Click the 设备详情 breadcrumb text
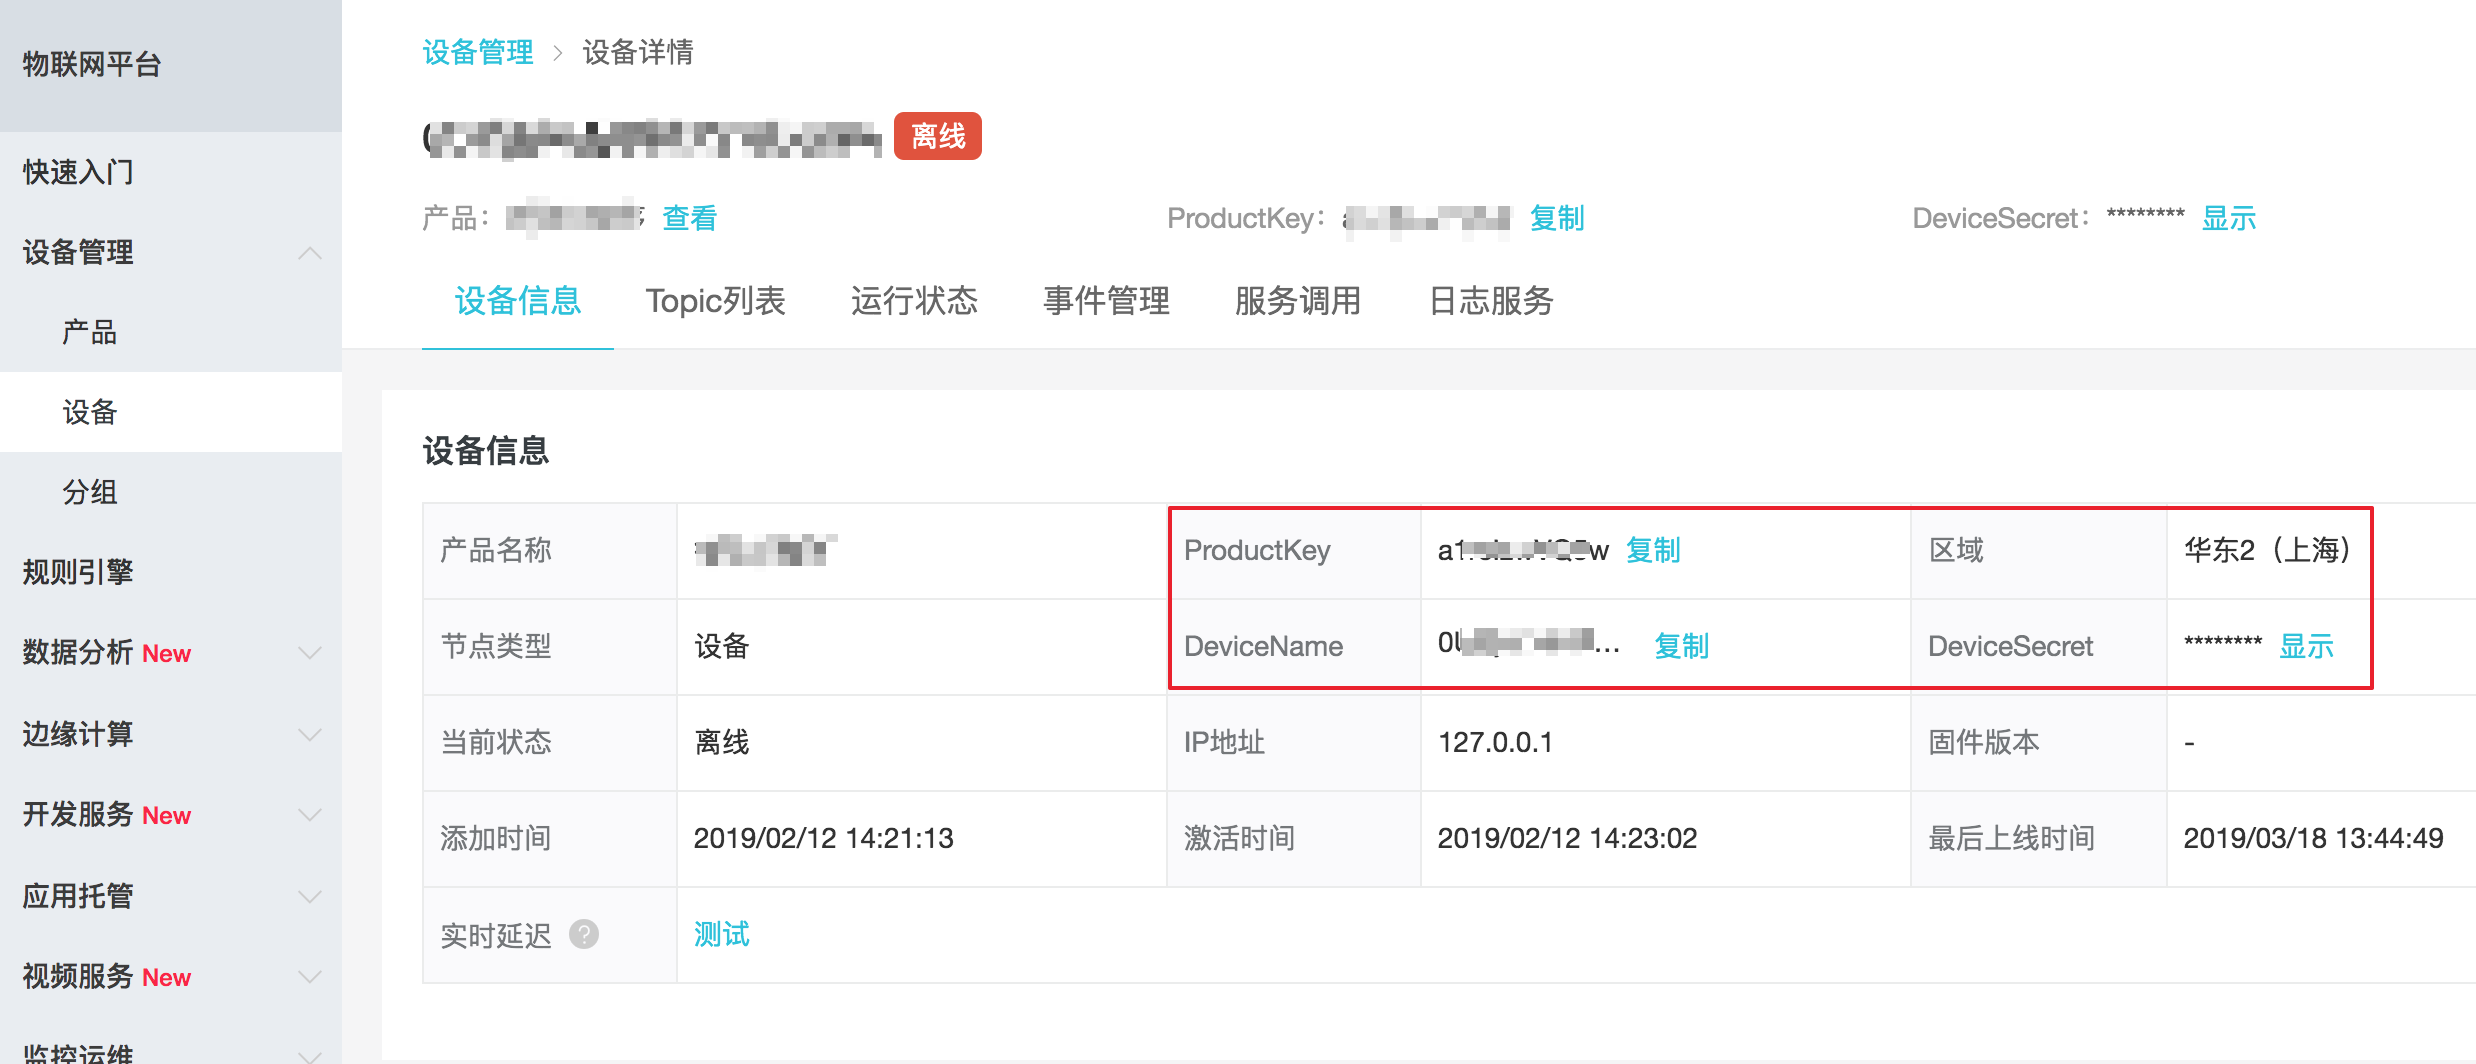This screenshot has height=1064, width=2476. 638,52
